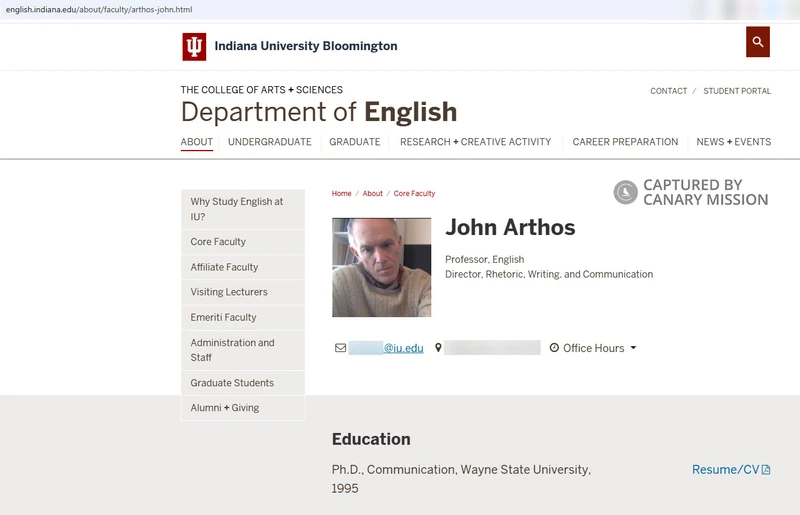The height and width of the screenshot is (515, 800).
Task: Click the email envelope icon
Action: tap(340, 348)
